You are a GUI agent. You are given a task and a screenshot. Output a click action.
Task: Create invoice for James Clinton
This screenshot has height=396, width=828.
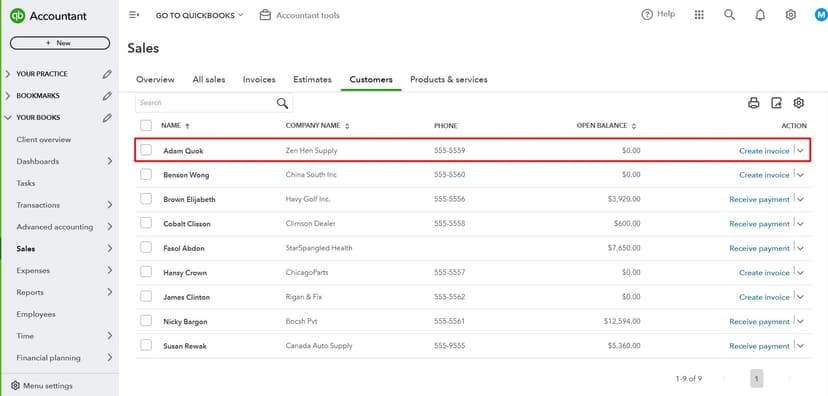(764, 297)
